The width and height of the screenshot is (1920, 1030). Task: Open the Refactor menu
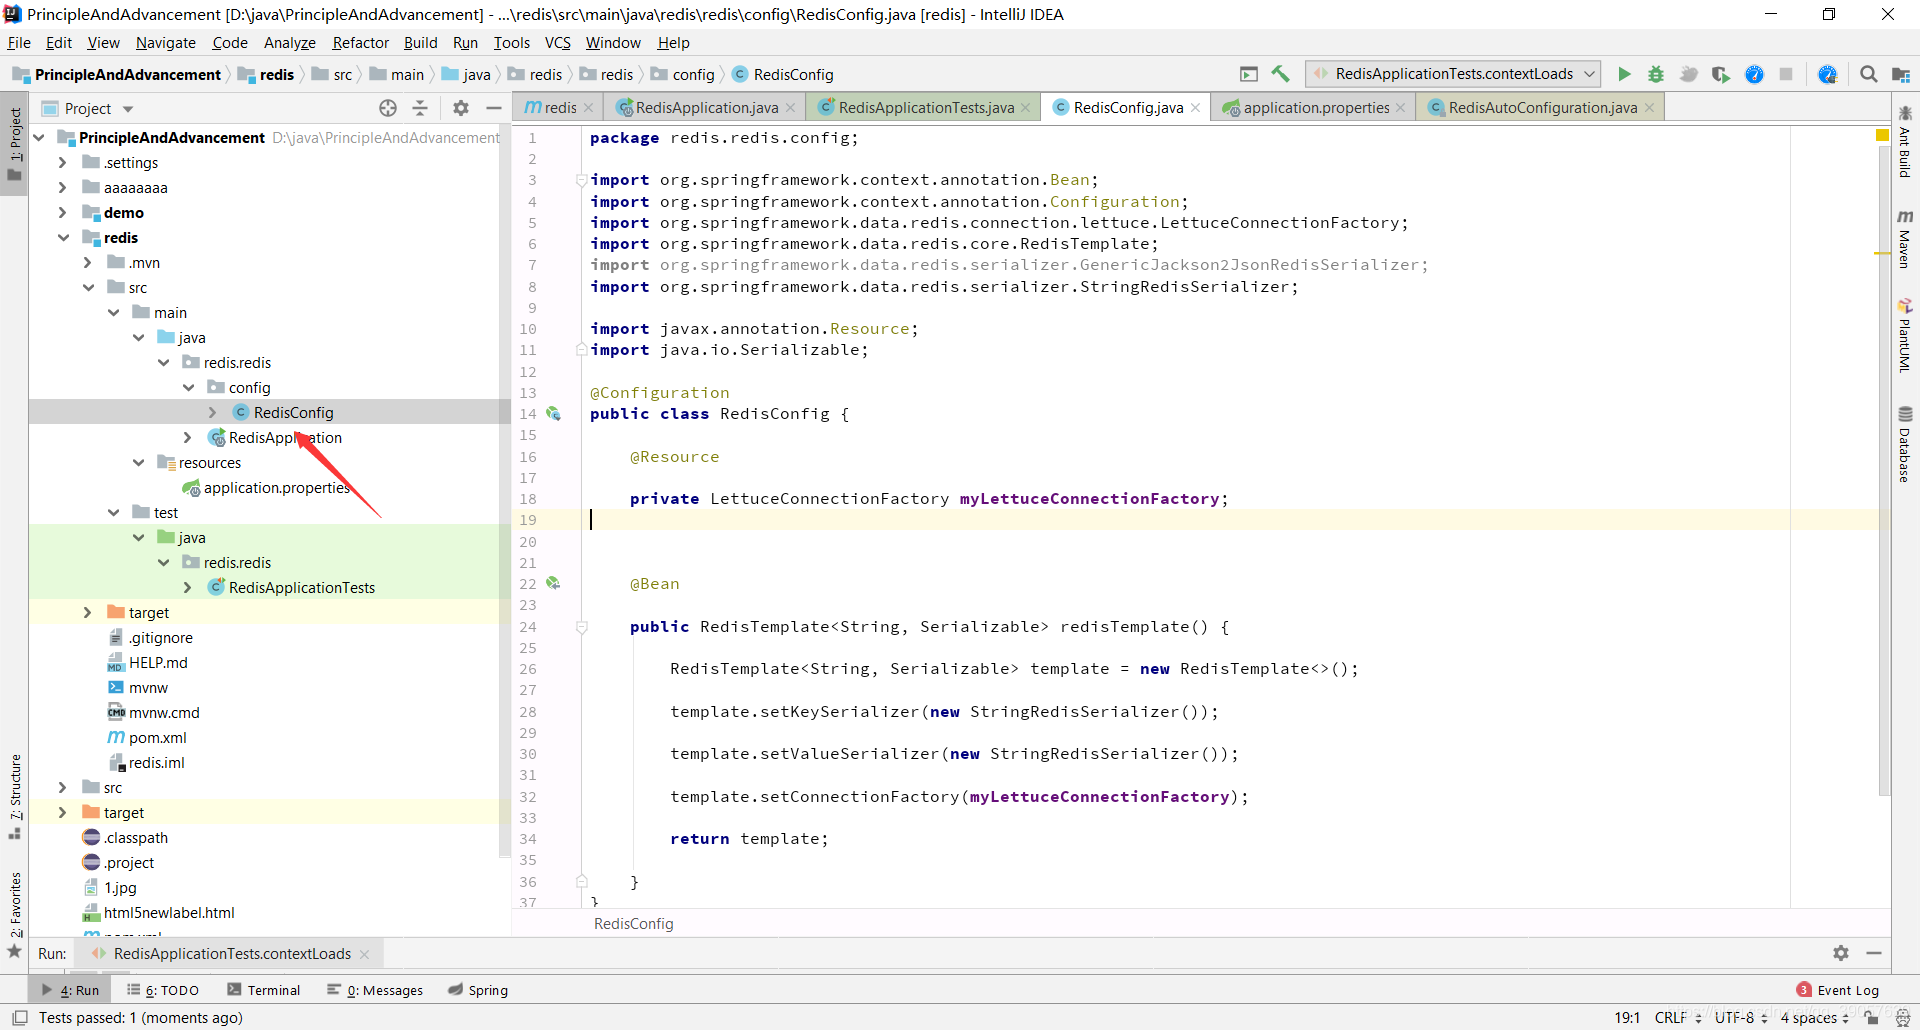click(360, 42)
